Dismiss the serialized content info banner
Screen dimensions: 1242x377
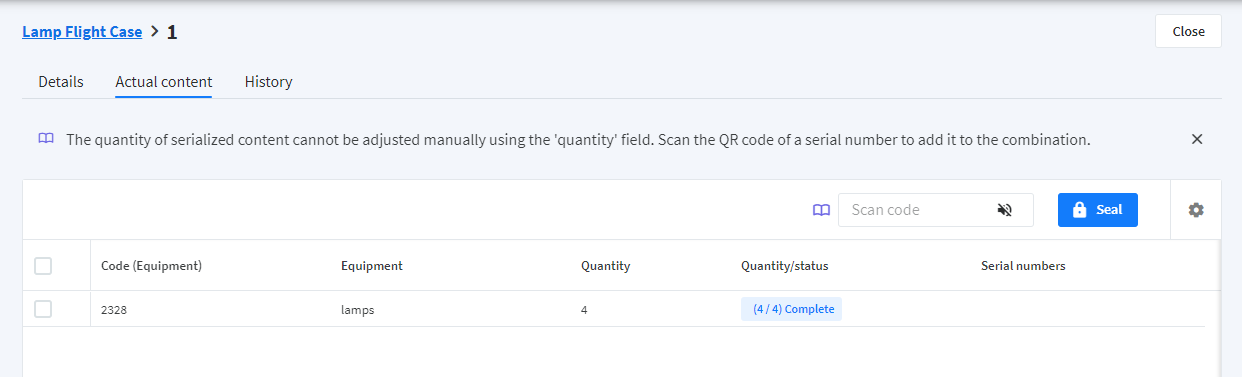click(x=1197, y=139)
